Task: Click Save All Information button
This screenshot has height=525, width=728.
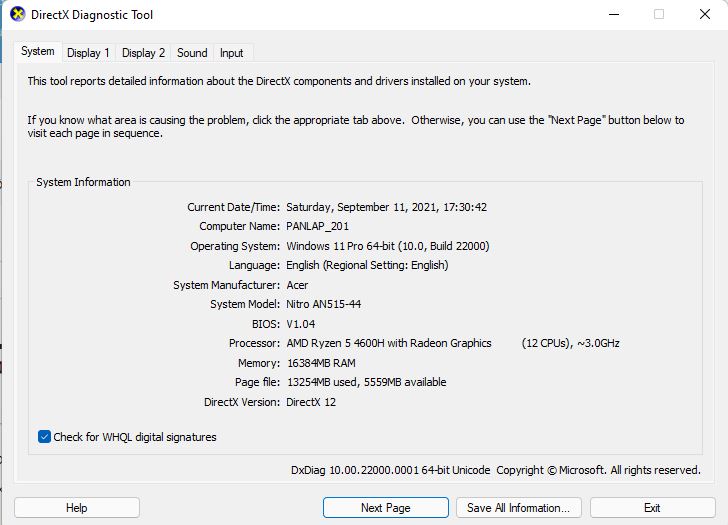Action: (518, 508)
